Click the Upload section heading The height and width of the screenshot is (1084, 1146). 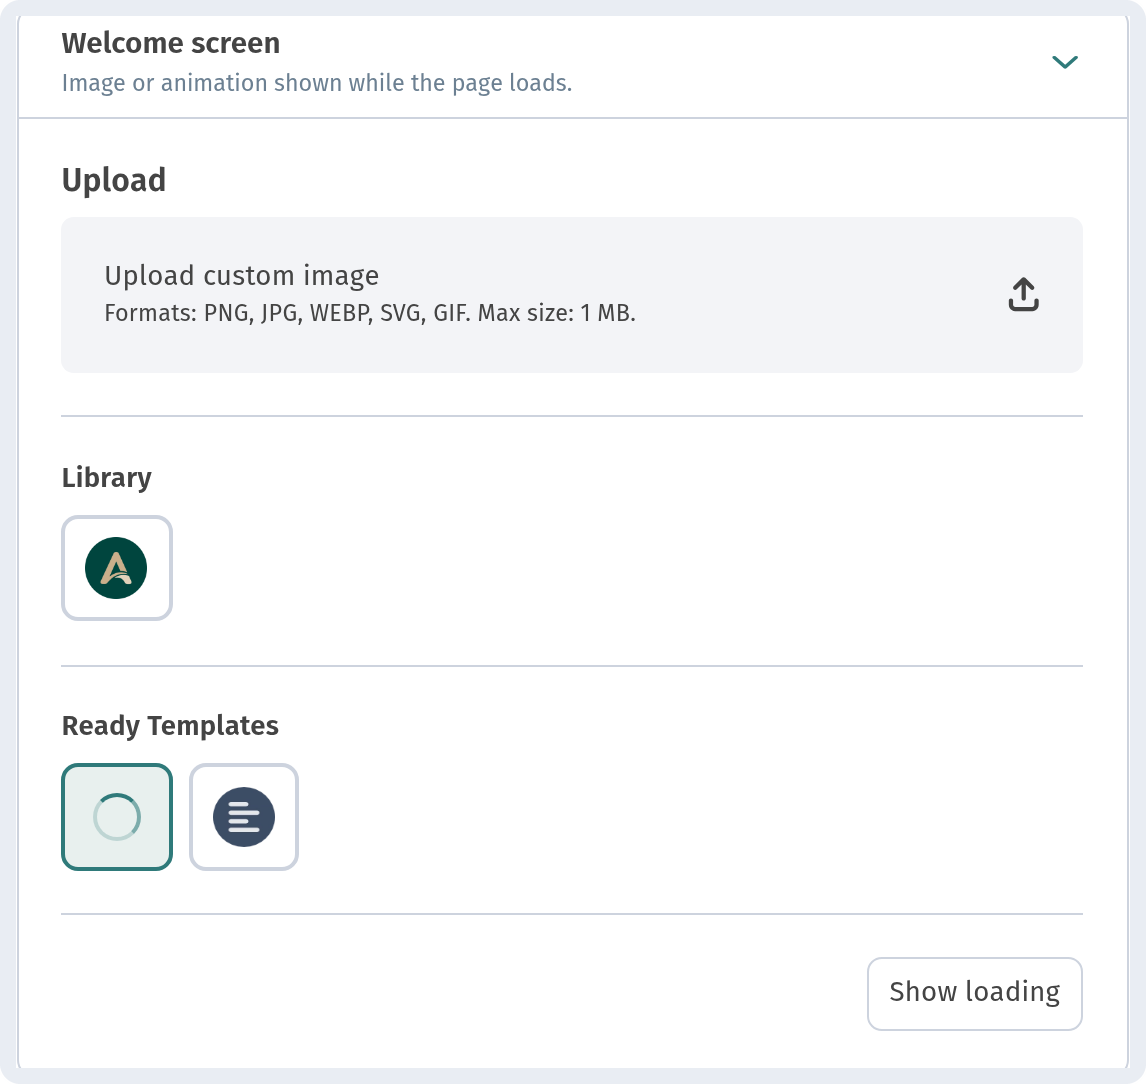click(x=114, y=181)
